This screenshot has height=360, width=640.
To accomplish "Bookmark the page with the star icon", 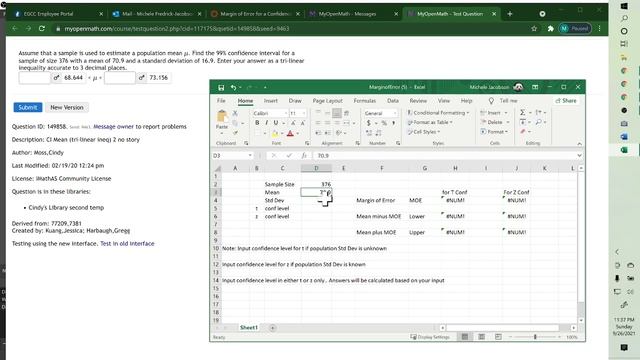I will coord(534,29).
